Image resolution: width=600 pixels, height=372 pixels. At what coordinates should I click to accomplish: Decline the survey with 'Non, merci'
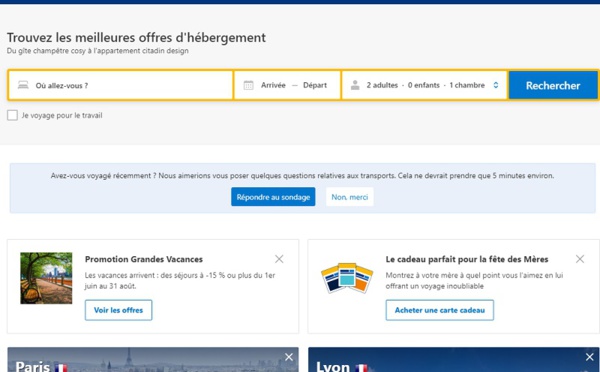pyautogui.click(x=349, y=197)
